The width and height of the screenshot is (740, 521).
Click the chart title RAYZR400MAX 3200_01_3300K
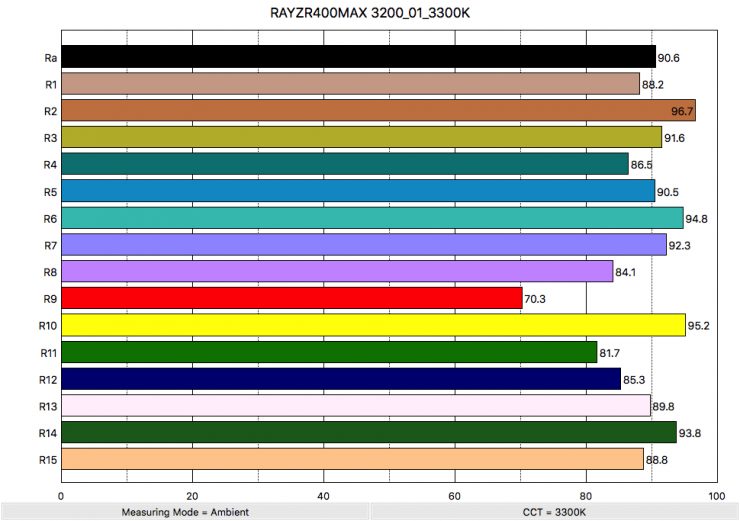[x=370, y=13]
